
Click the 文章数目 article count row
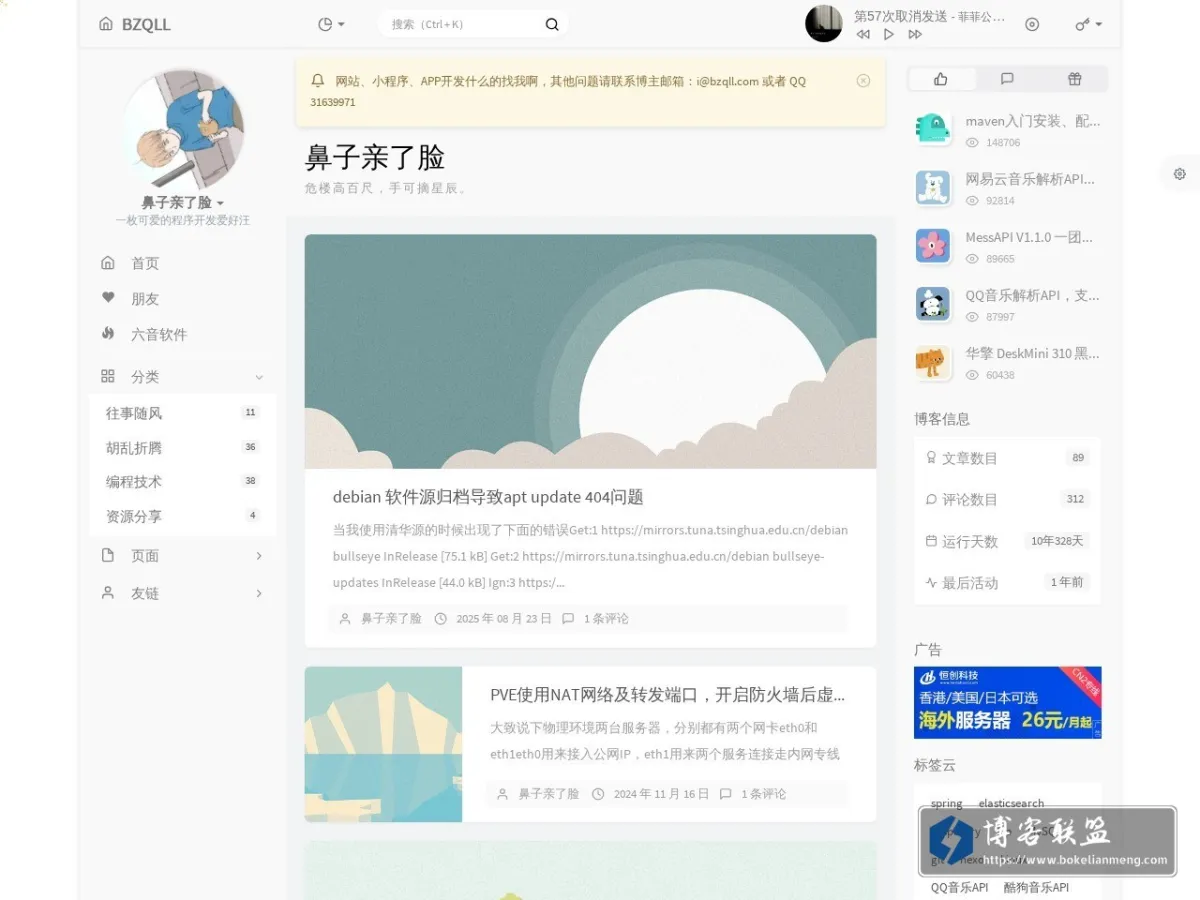[1007, 458]
